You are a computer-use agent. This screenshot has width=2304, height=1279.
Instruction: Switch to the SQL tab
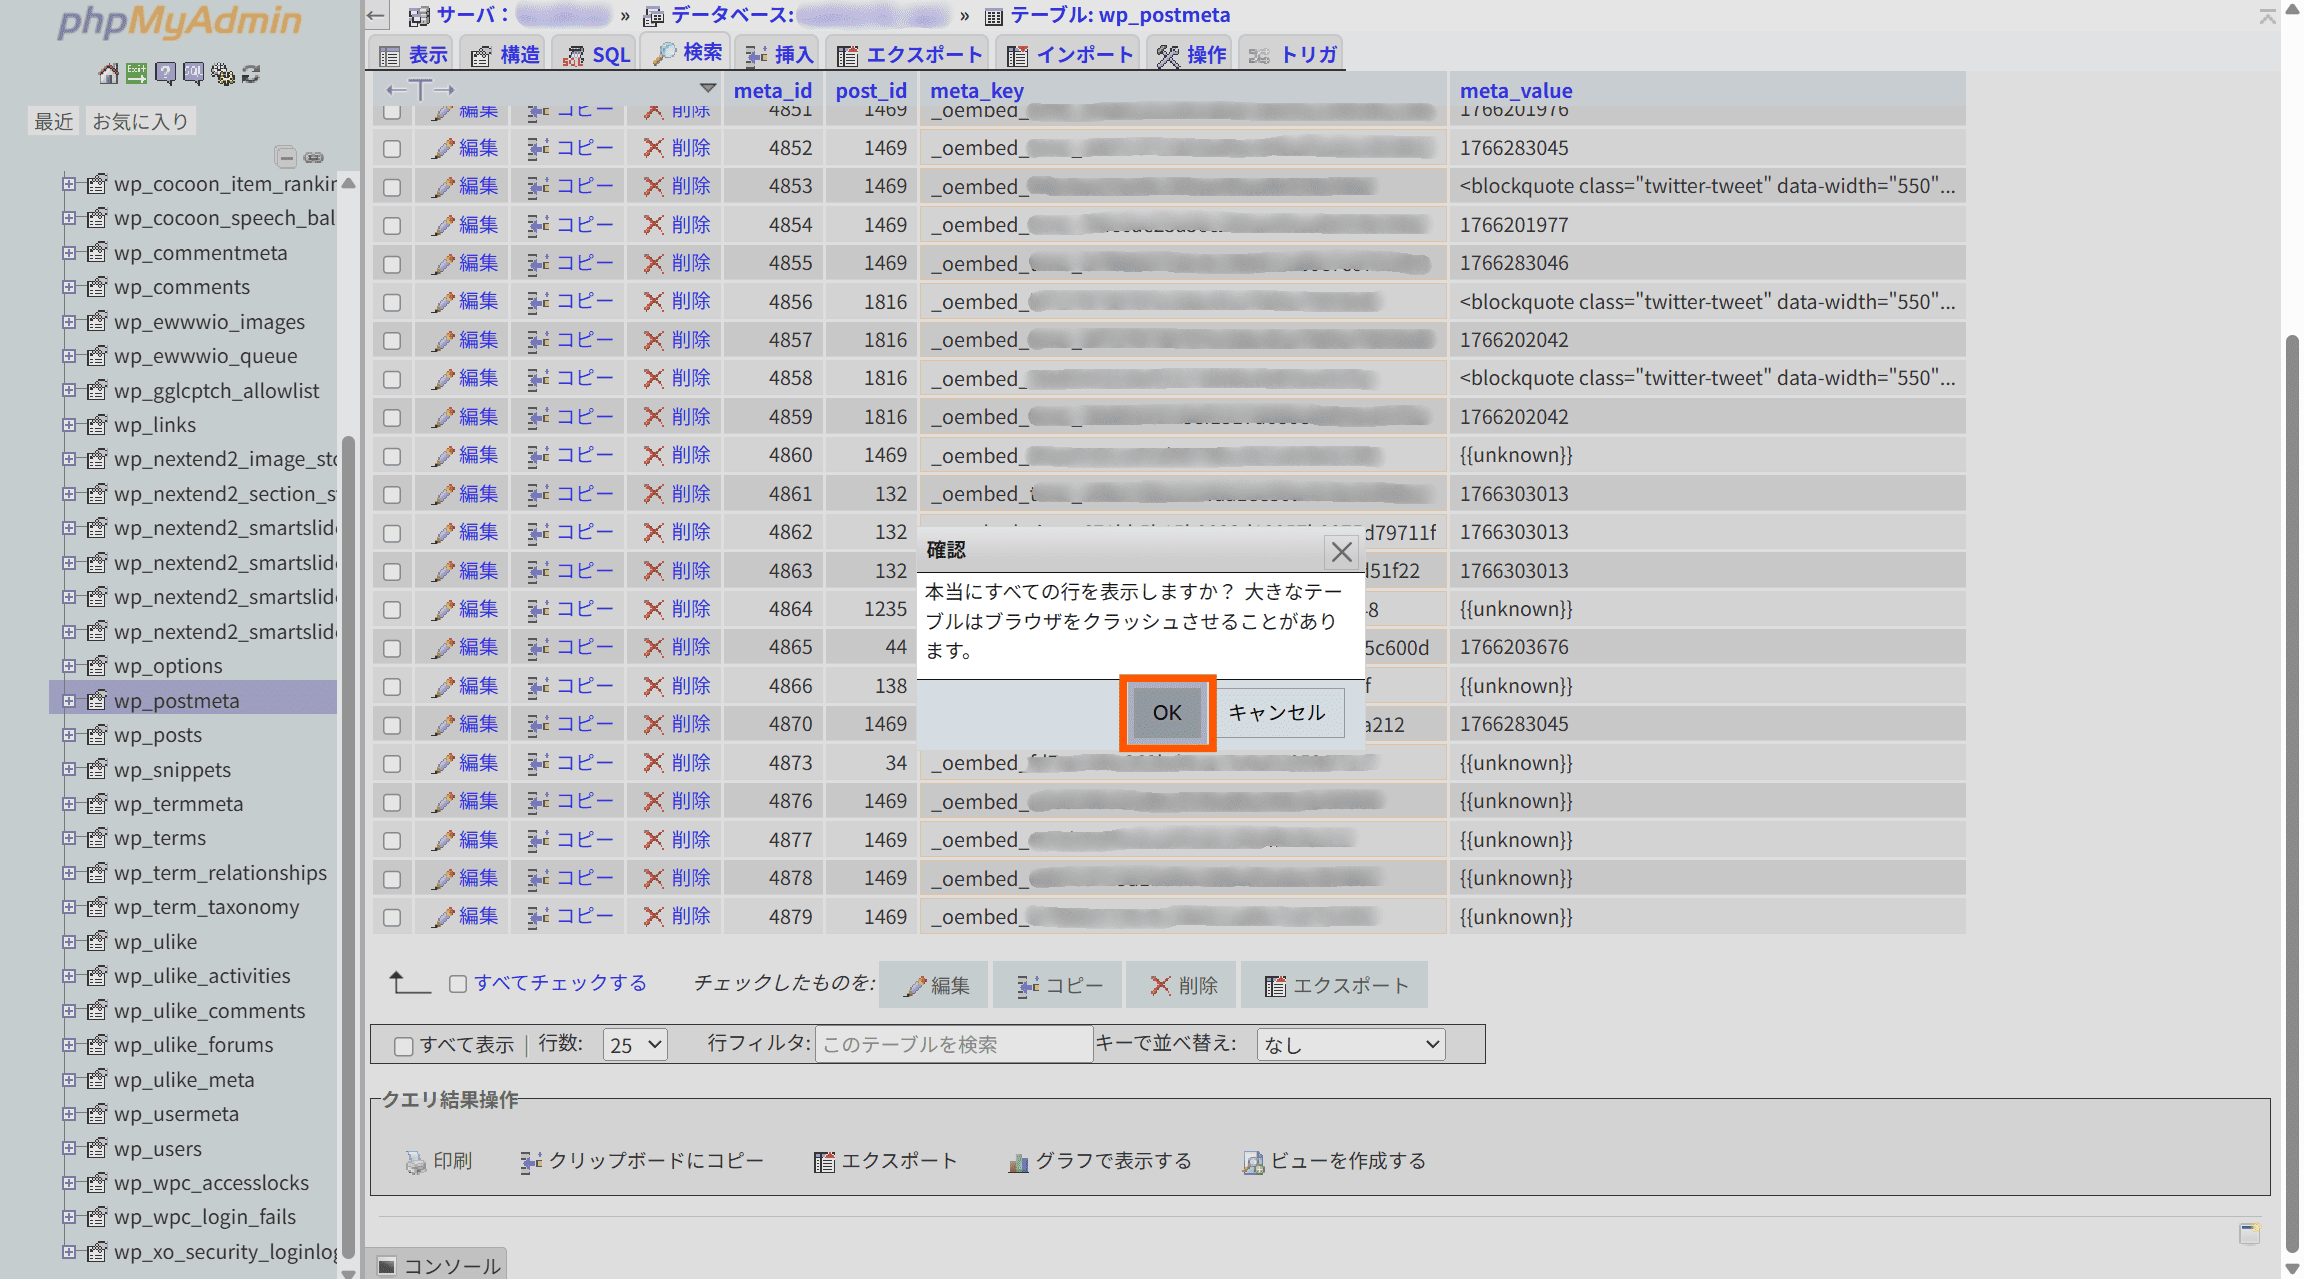[x=597, y=55]
